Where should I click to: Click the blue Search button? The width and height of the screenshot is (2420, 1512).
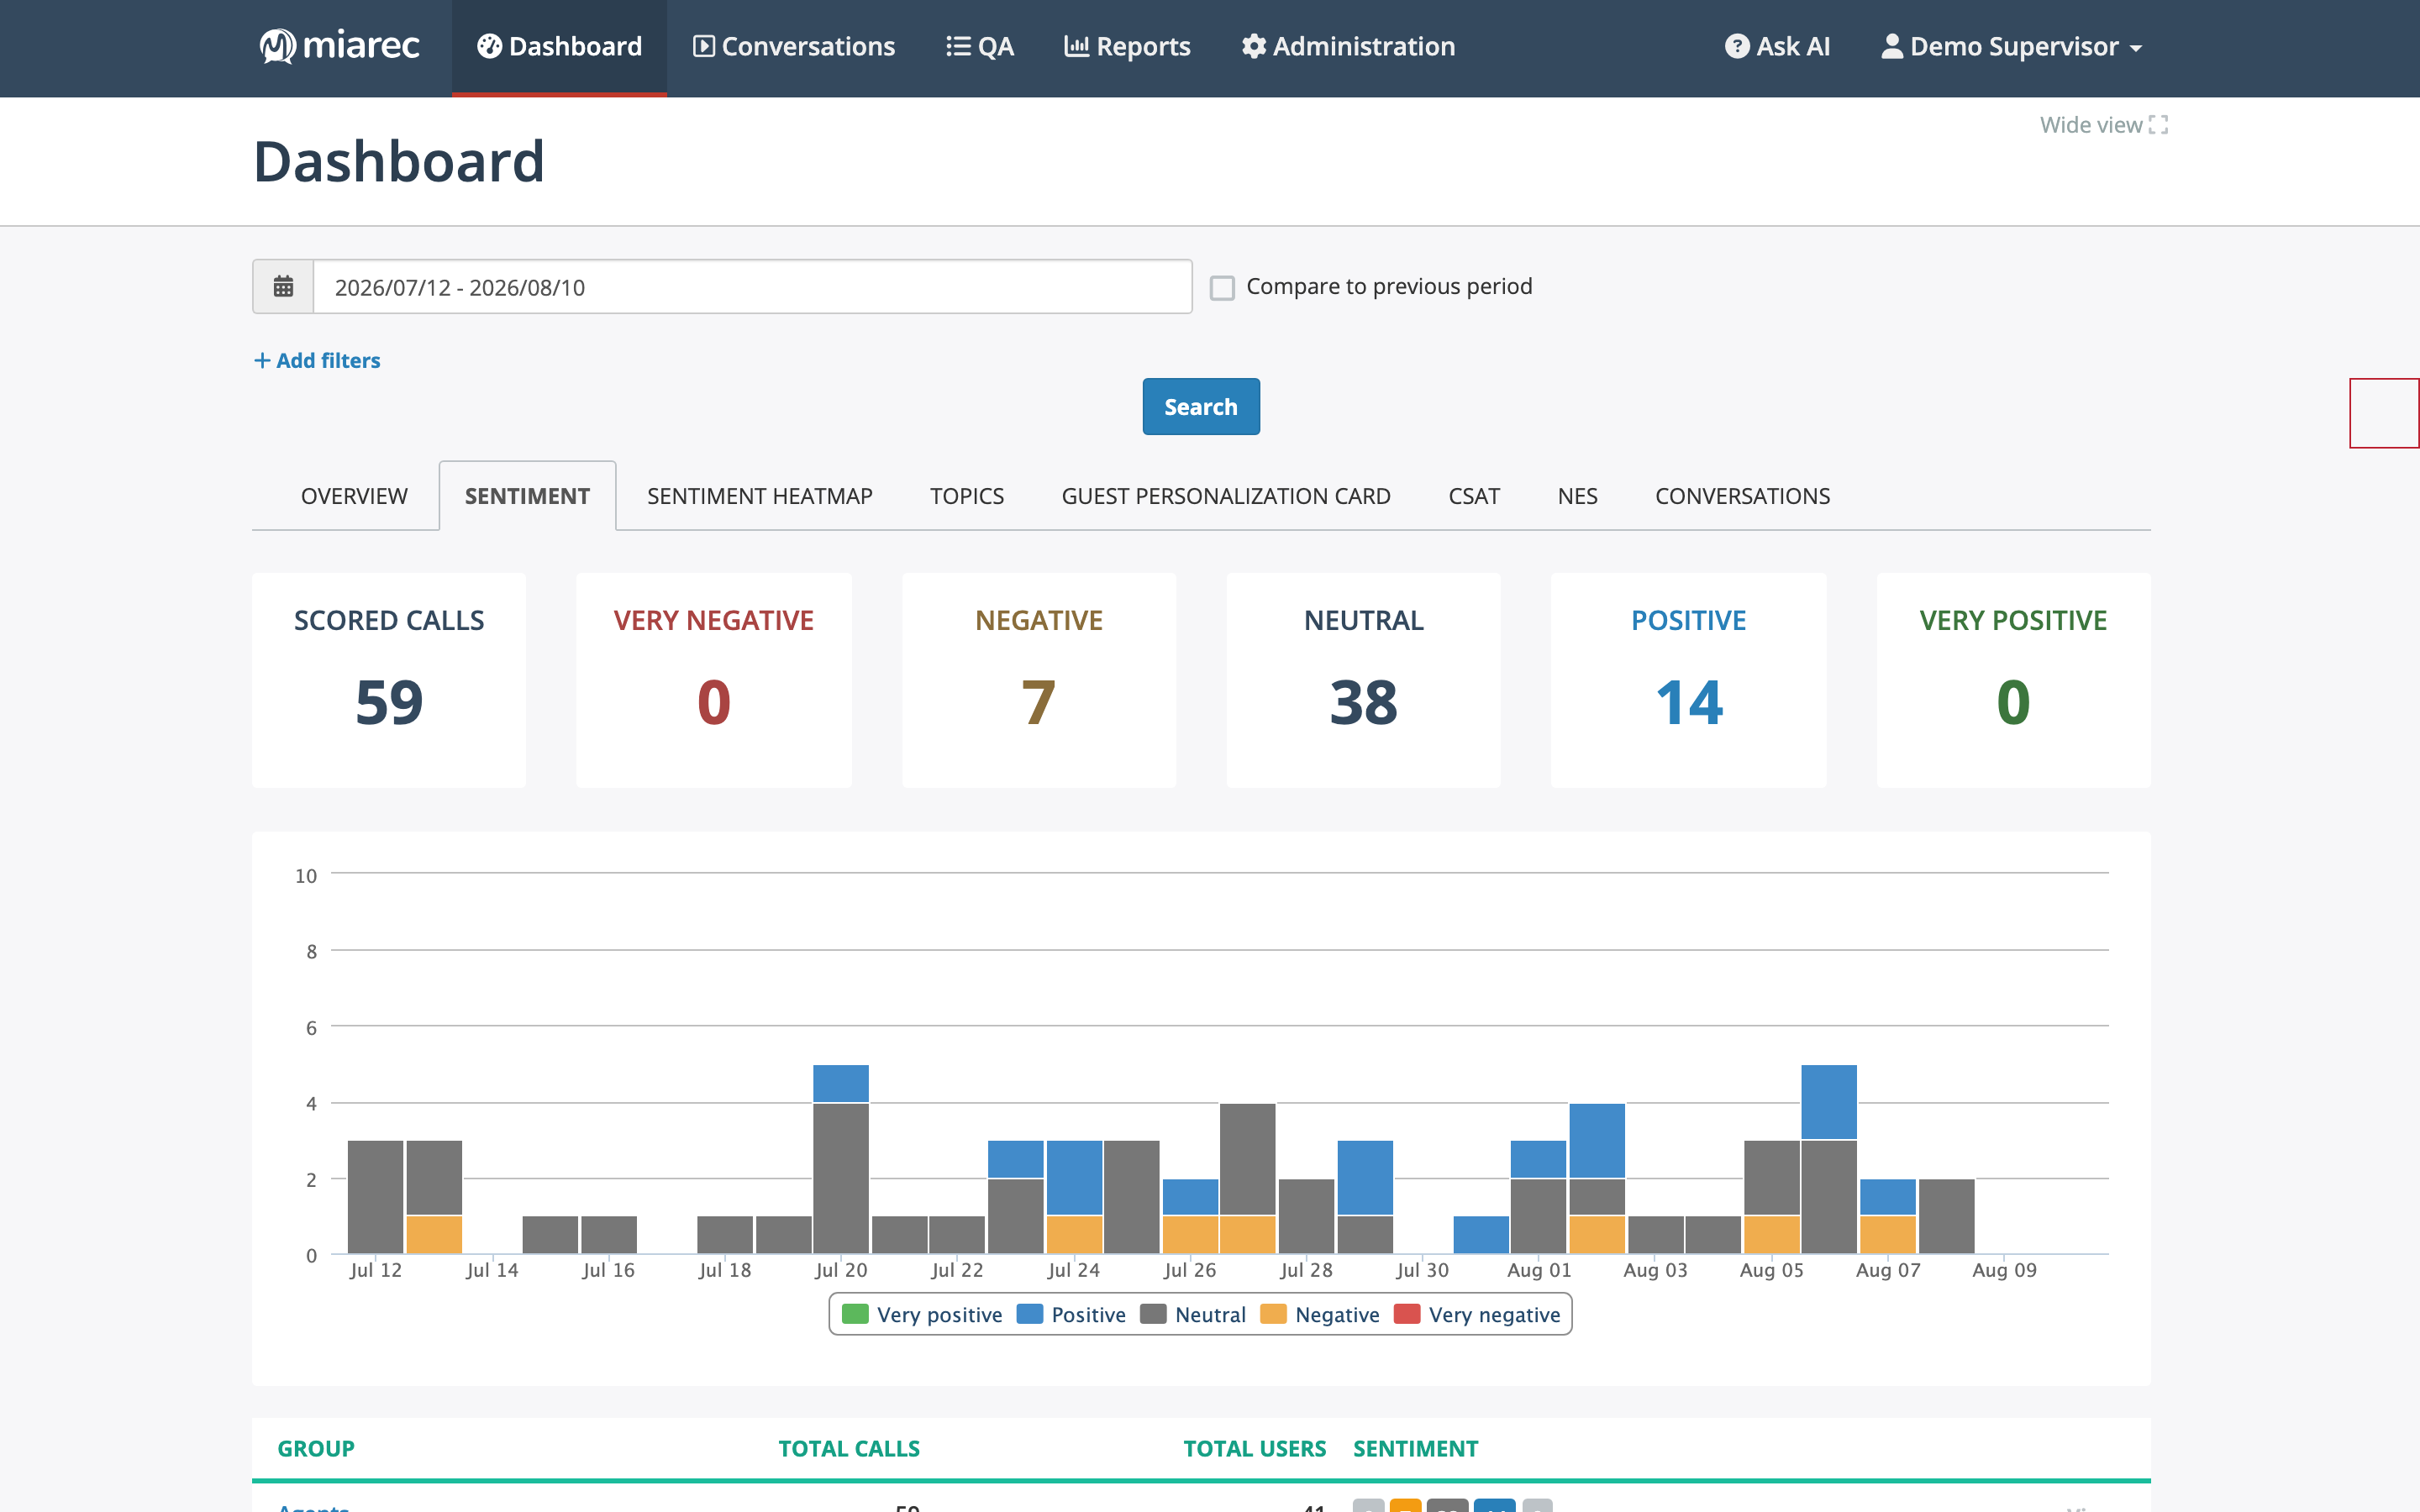pyautogui.click(x=1201, y=407)
